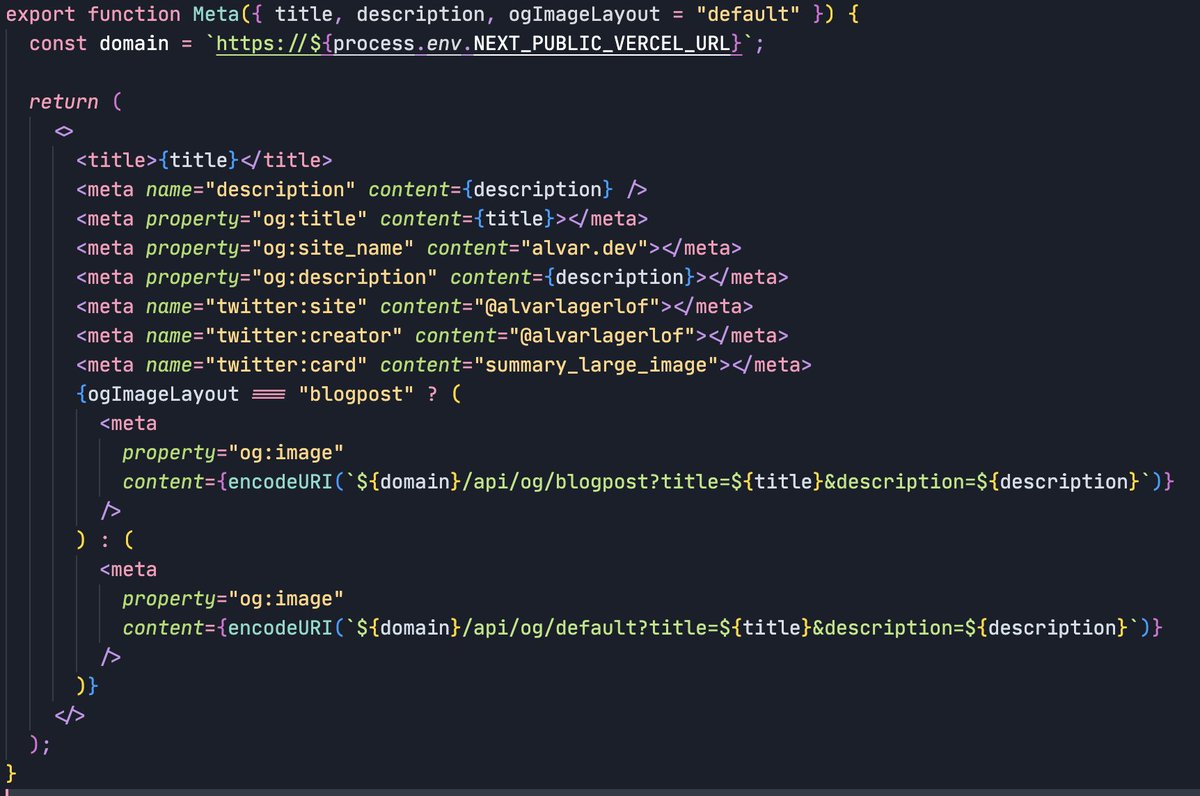The width and height of the screenshot is (1200, 796).
Task: Click the 'return' keyword
Action: [64, 102]
